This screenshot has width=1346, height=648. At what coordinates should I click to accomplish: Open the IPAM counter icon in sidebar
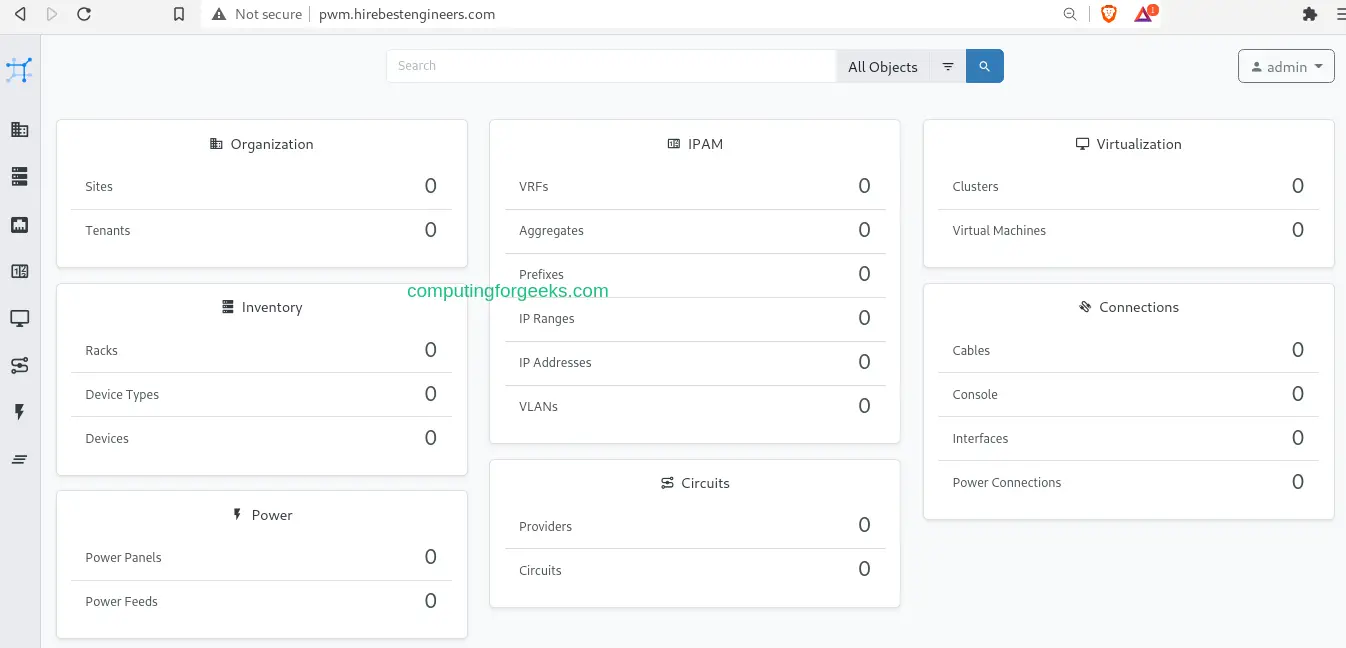19,271
